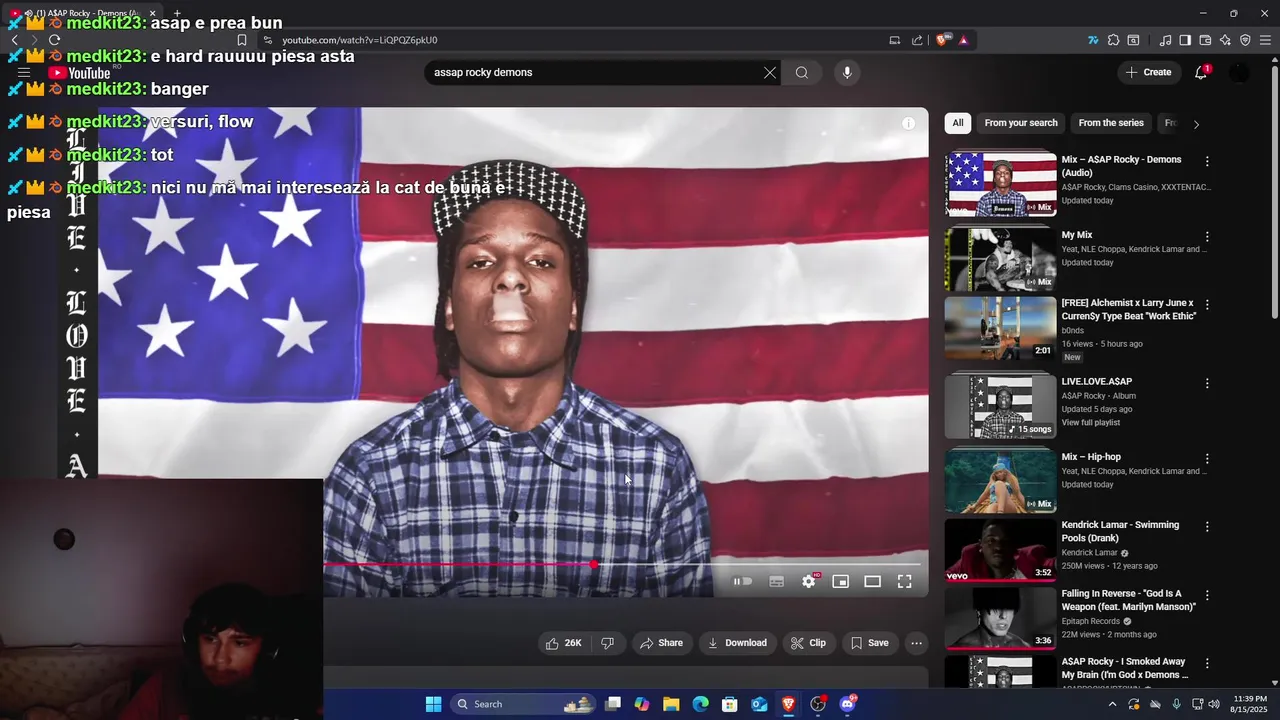The image size is (1280, 720).
Task: Run the YouTube search magnifier button
Action: pyautogui.click(x=802, y=72)
